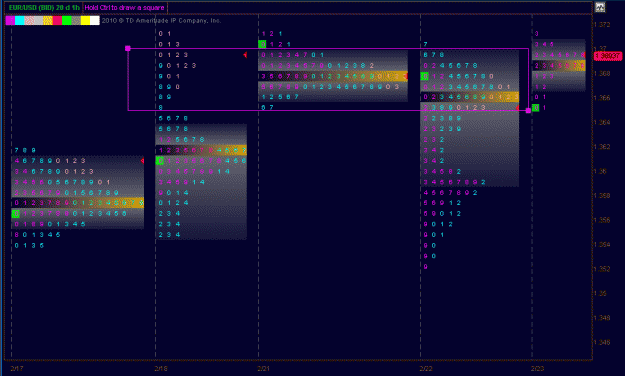Click the '4 5 6 7 8 9 2' row in 2/22 profile
Screen dimensions: 625x376
pos(451,193)
